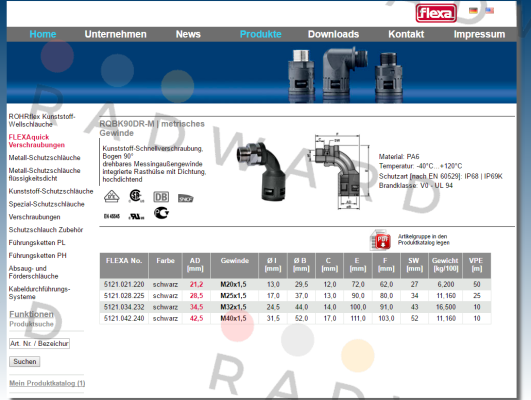Open Spezial-Schutzschläuche sidebar link
The height and width of the screenshot is (400, 531).
click(x=46, y=204)
